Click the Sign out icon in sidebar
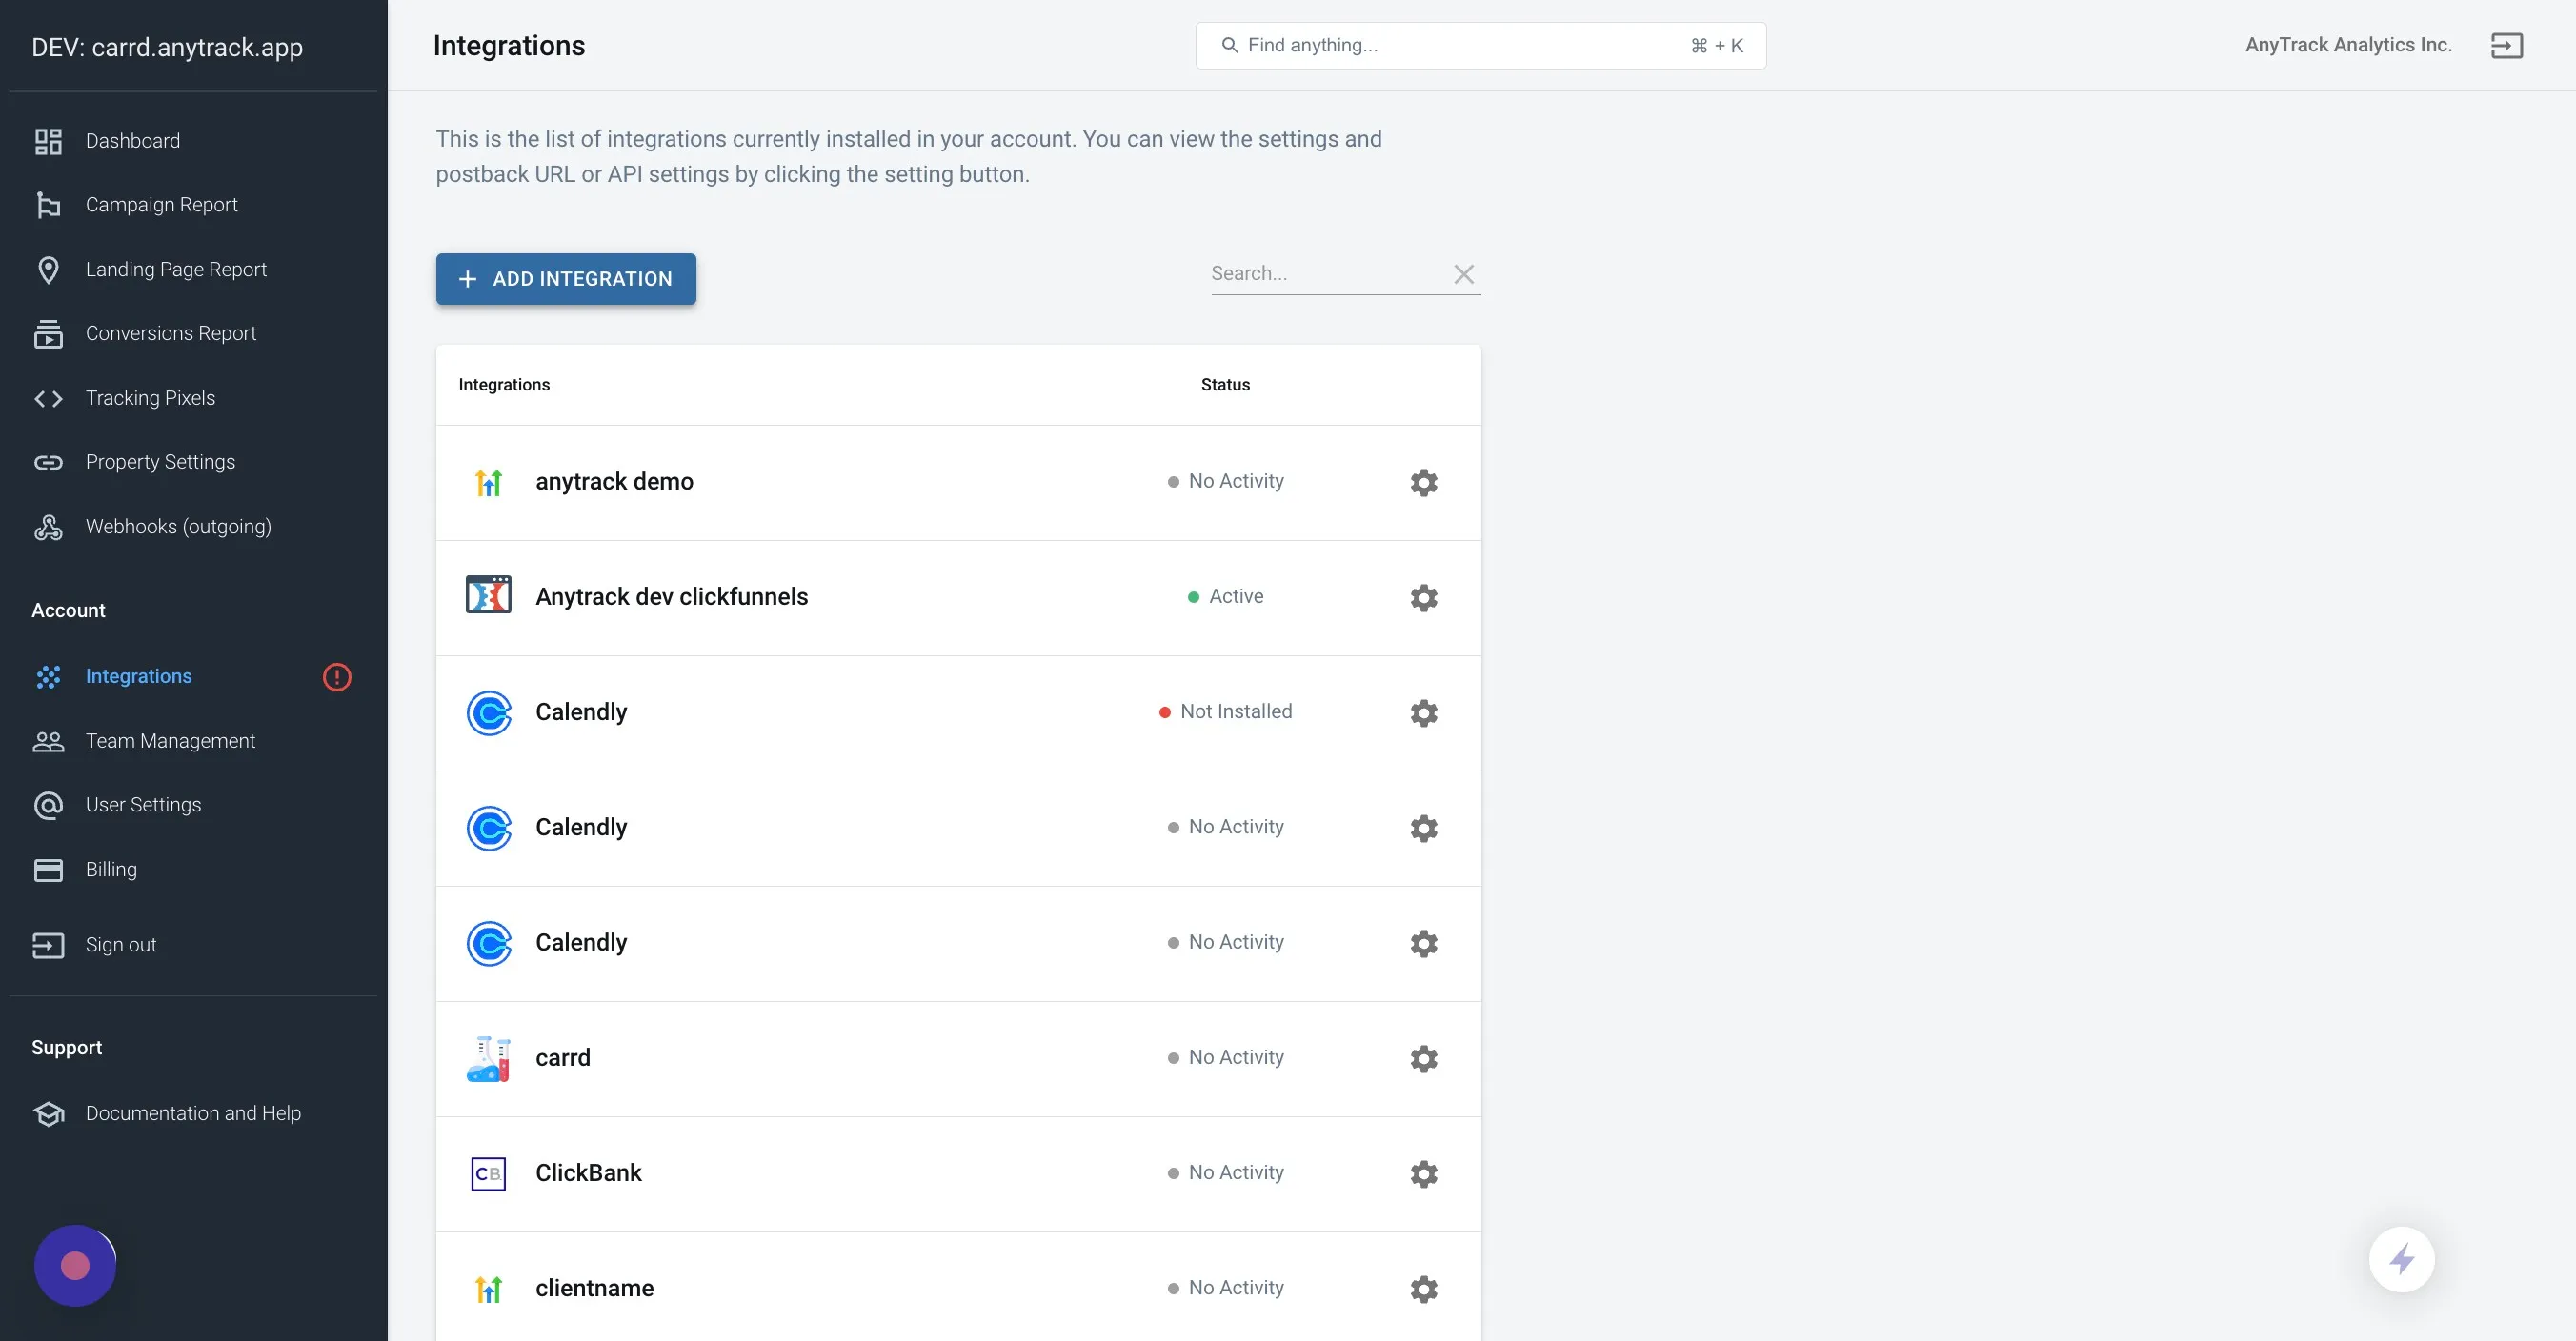 (48, 945)
